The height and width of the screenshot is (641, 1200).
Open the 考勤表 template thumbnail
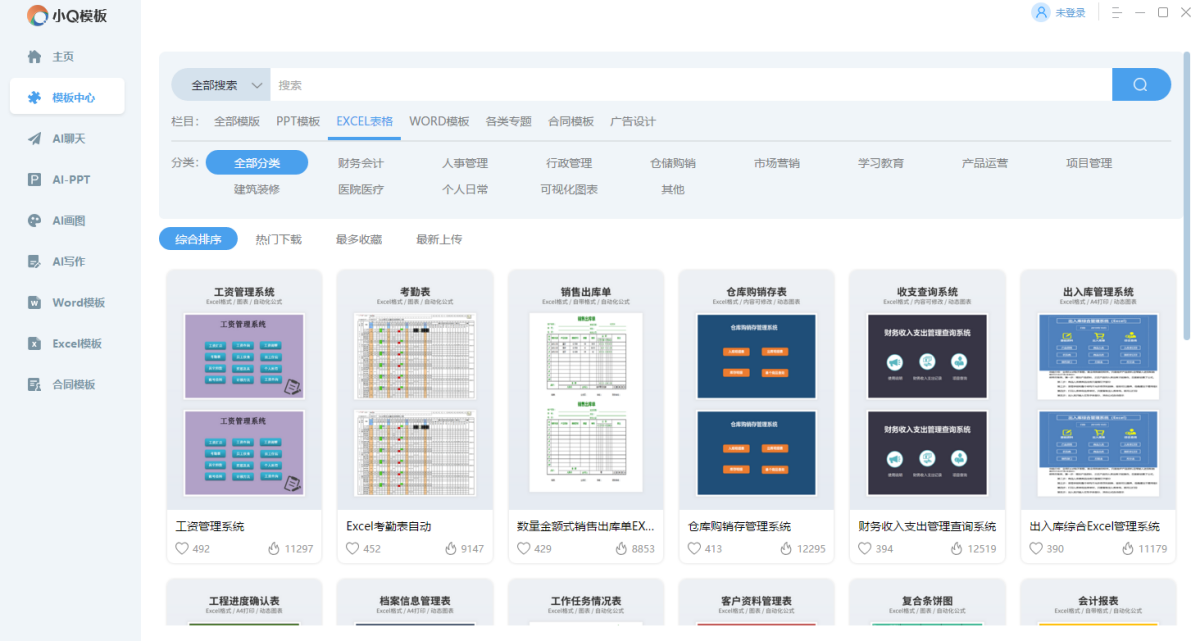coord(414,403)
